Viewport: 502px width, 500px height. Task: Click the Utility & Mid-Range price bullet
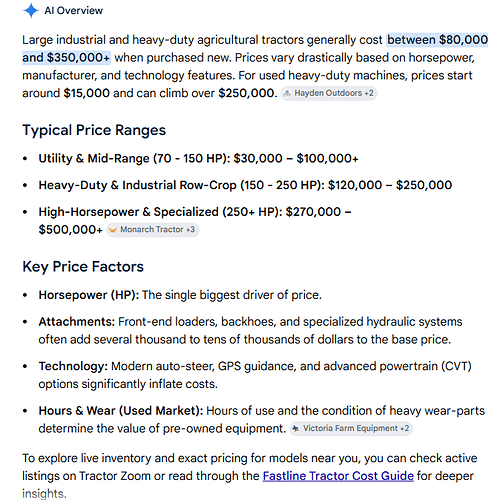[x=198, y=158]
